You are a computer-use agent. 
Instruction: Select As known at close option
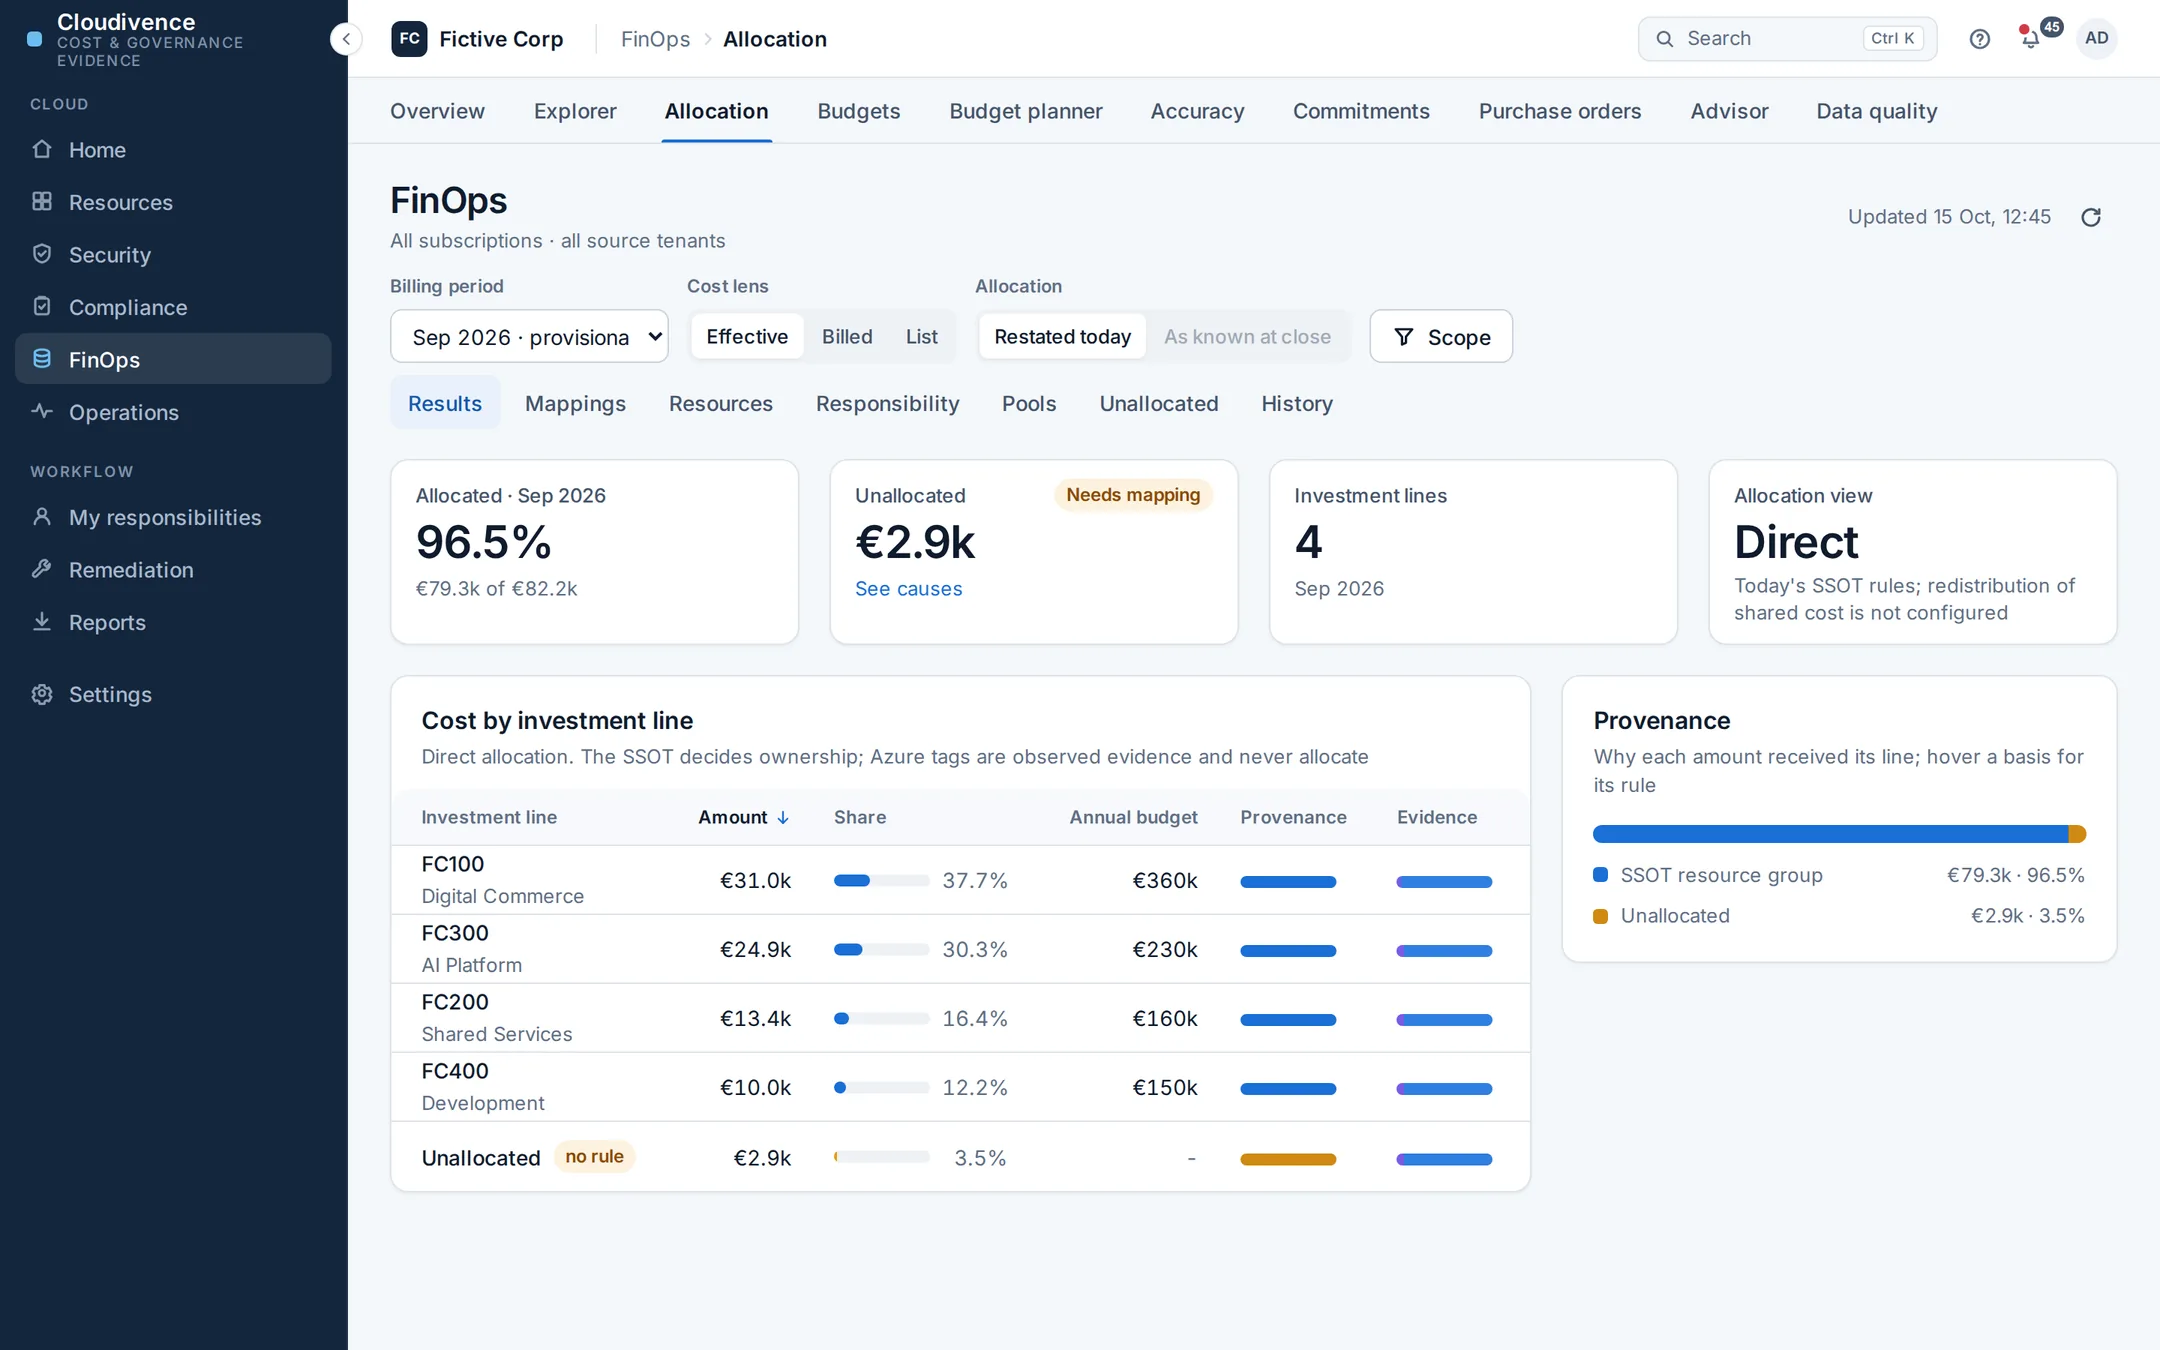coord(1247,336)
